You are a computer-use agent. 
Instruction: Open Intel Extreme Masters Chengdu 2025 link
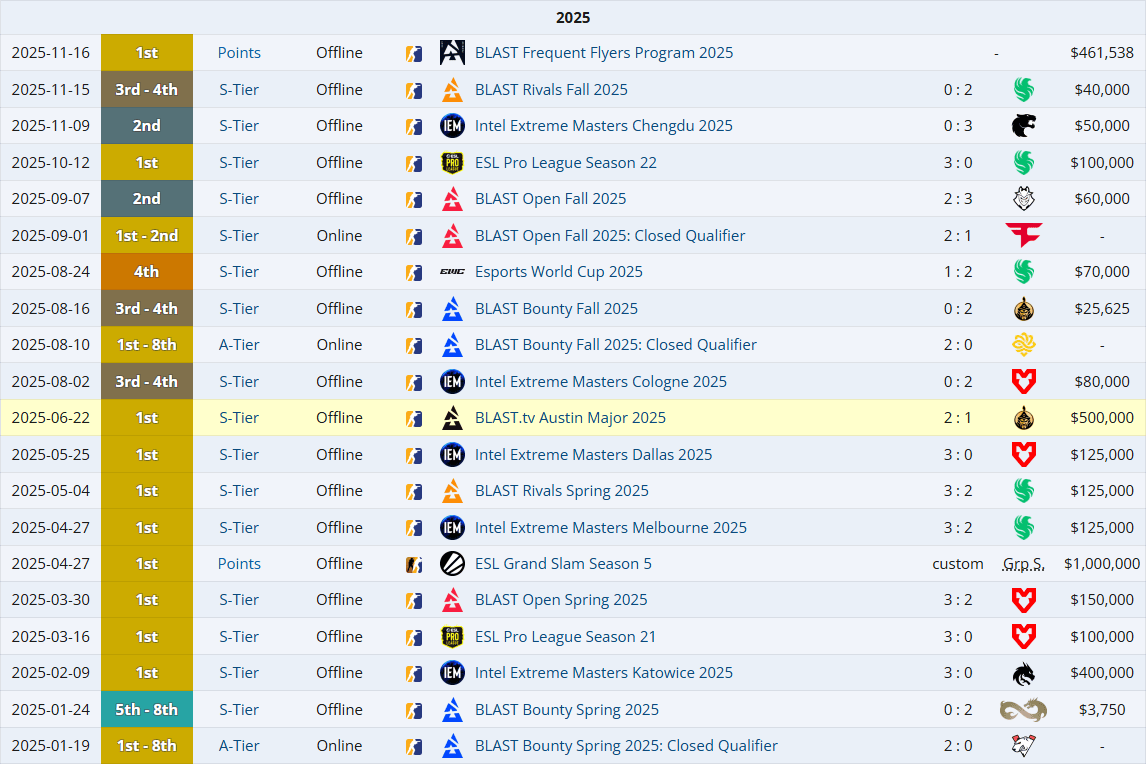604,126
